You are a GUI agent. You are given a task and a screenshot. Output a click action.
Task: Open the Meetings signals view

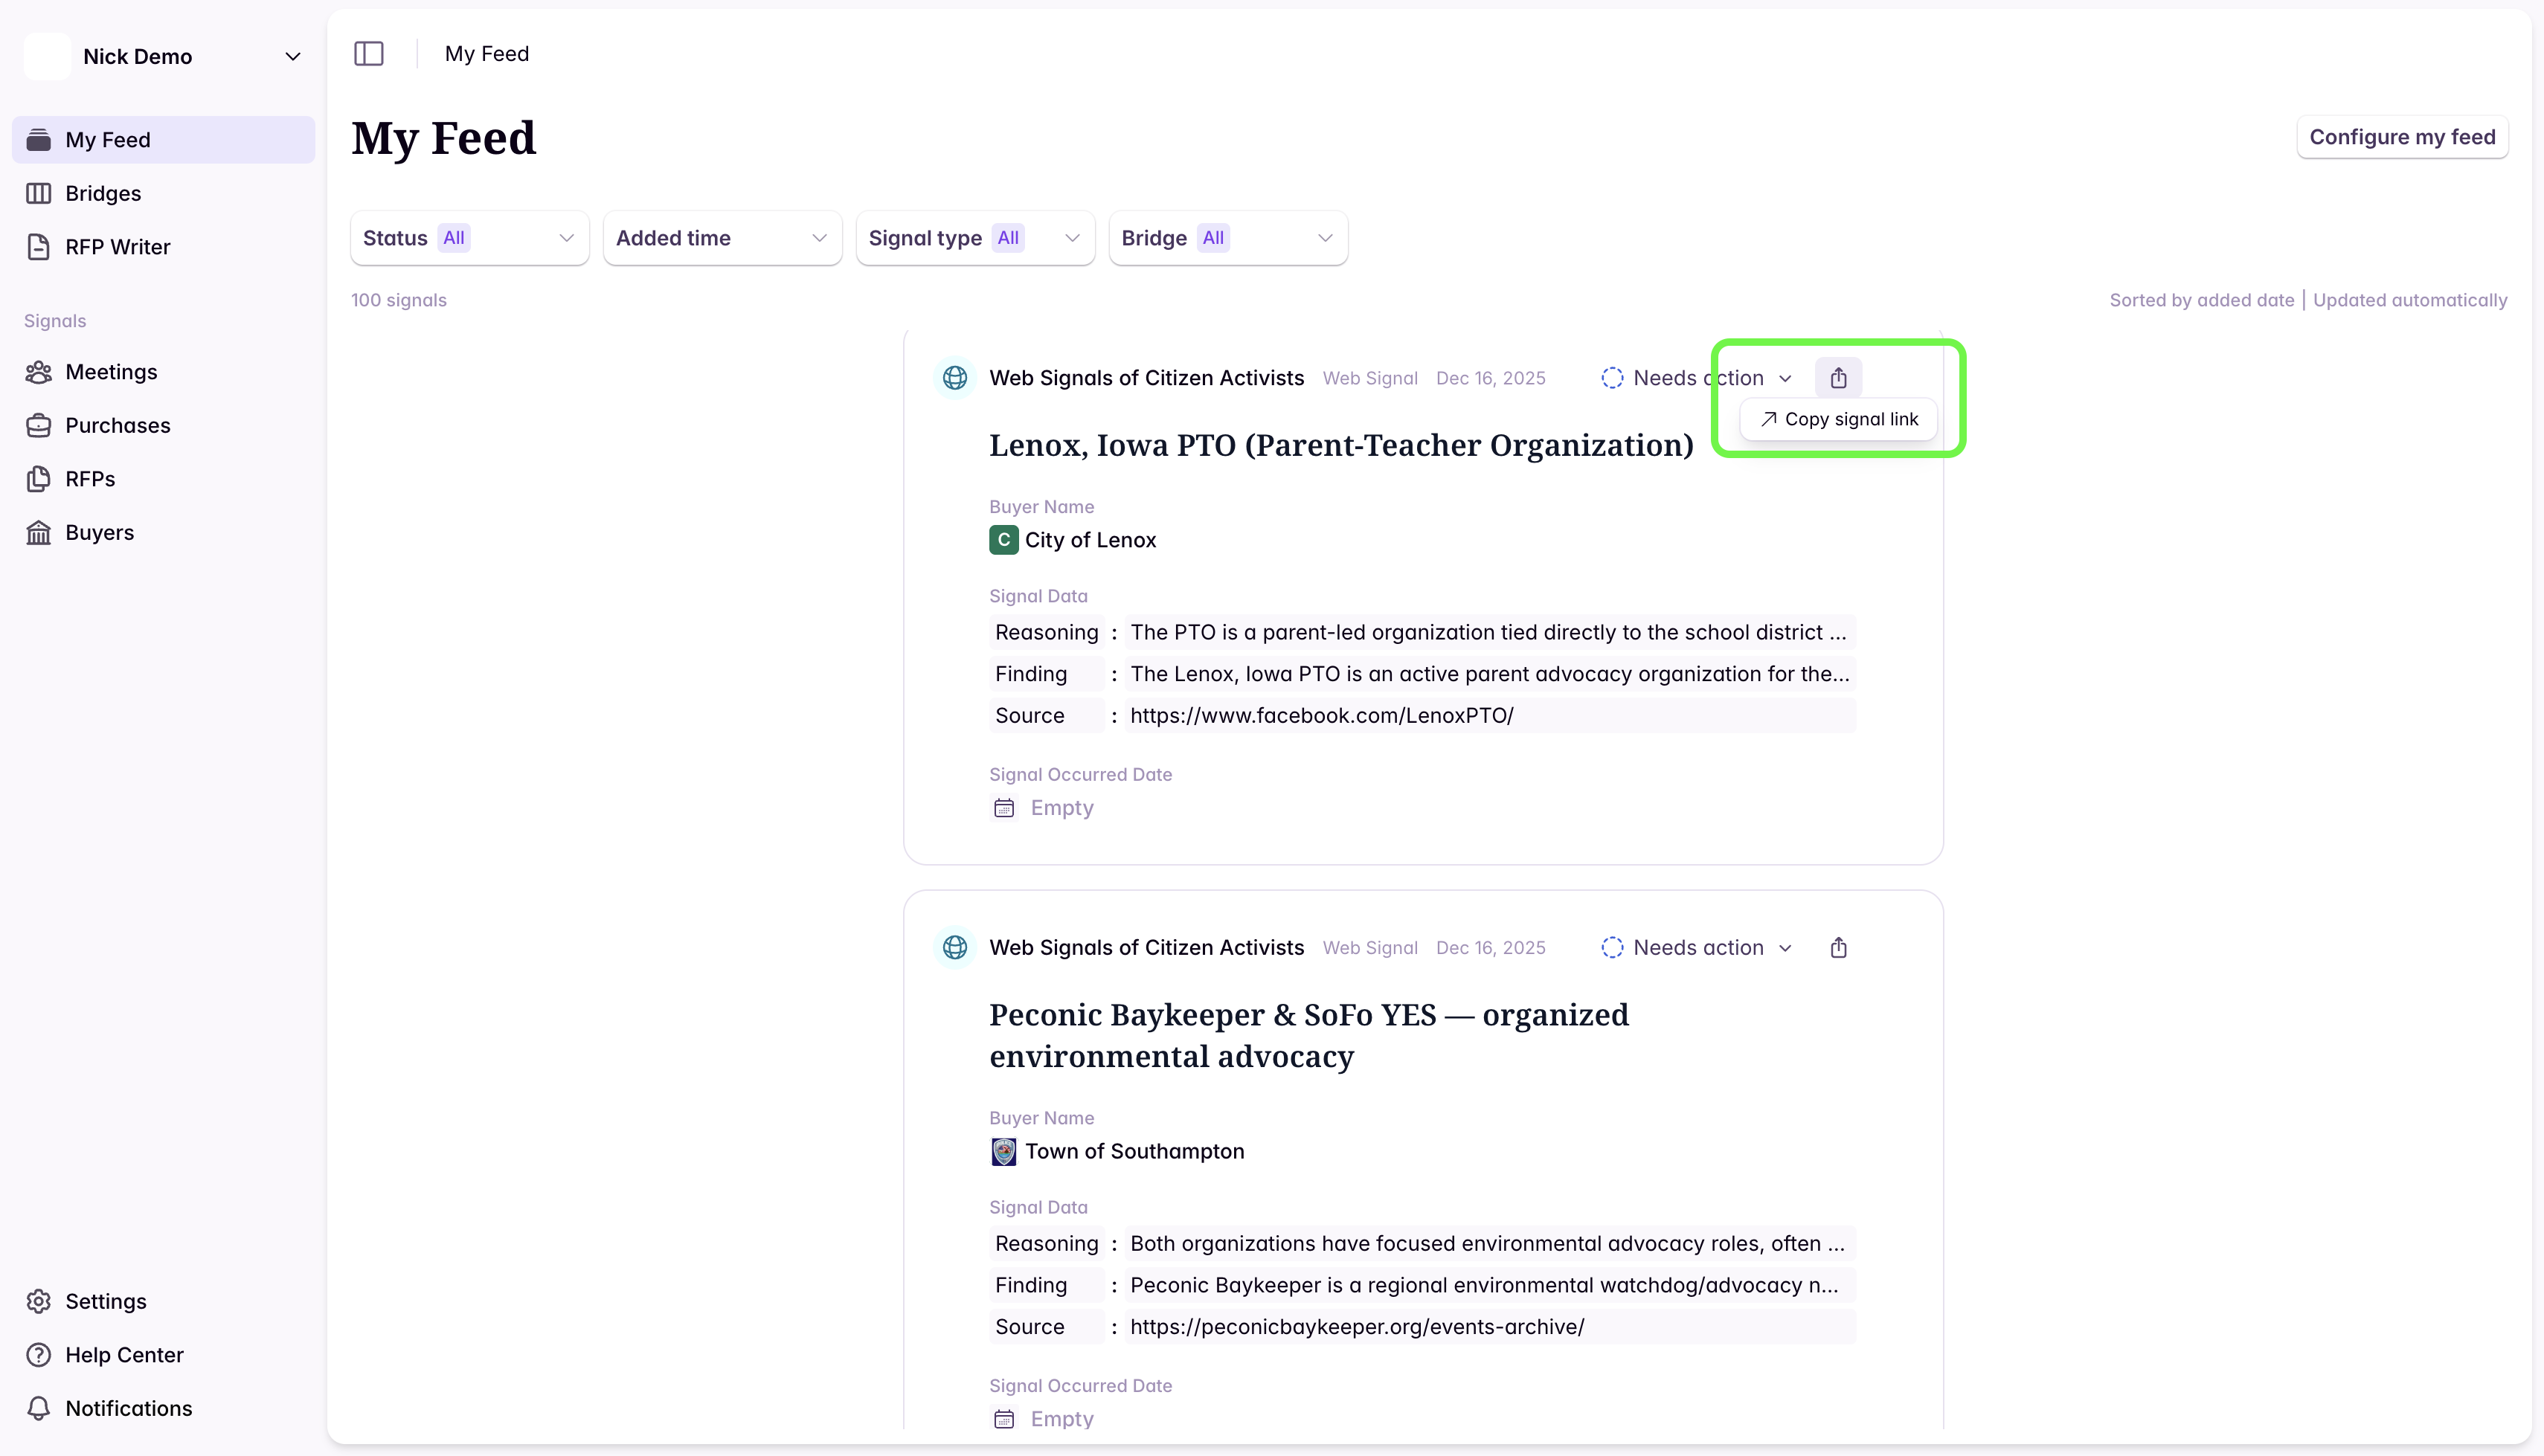pyautogui.click(x=111, y=371)
